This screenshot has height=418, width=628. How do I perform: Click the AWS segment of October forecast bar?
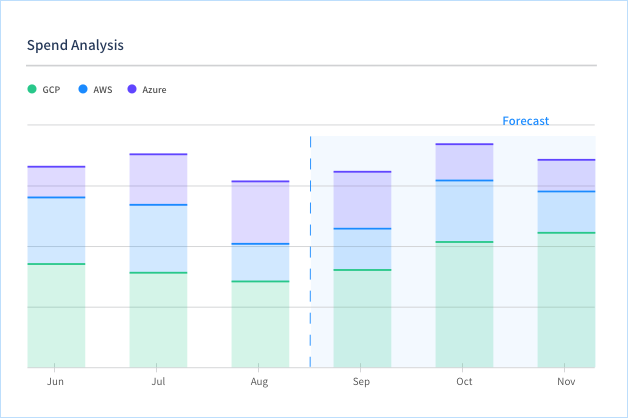464,211
